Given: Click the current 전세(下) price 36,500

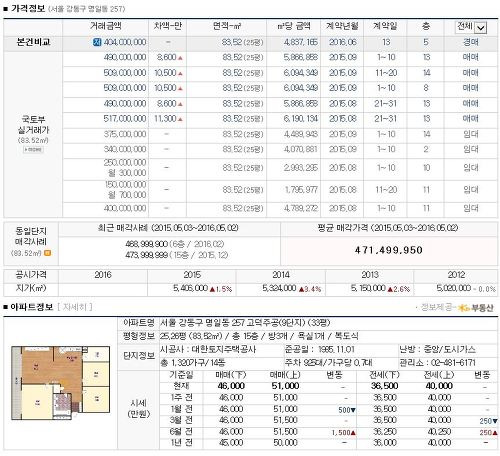Looking at the screenshot, I should [385, 386].
